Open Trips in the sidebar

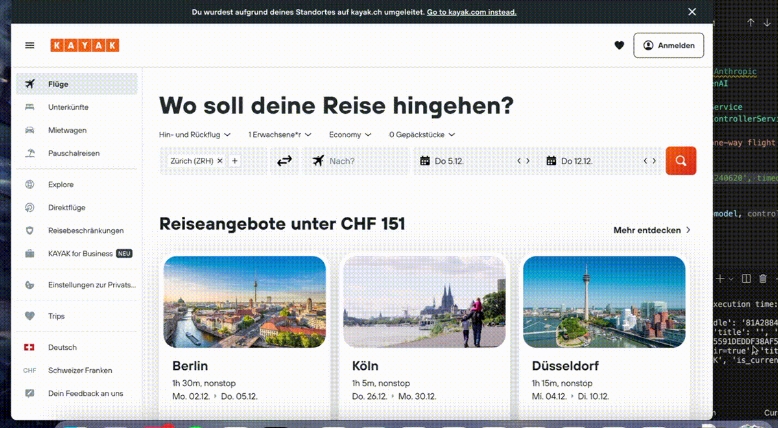pyautogui.click(x=77, y=316)
